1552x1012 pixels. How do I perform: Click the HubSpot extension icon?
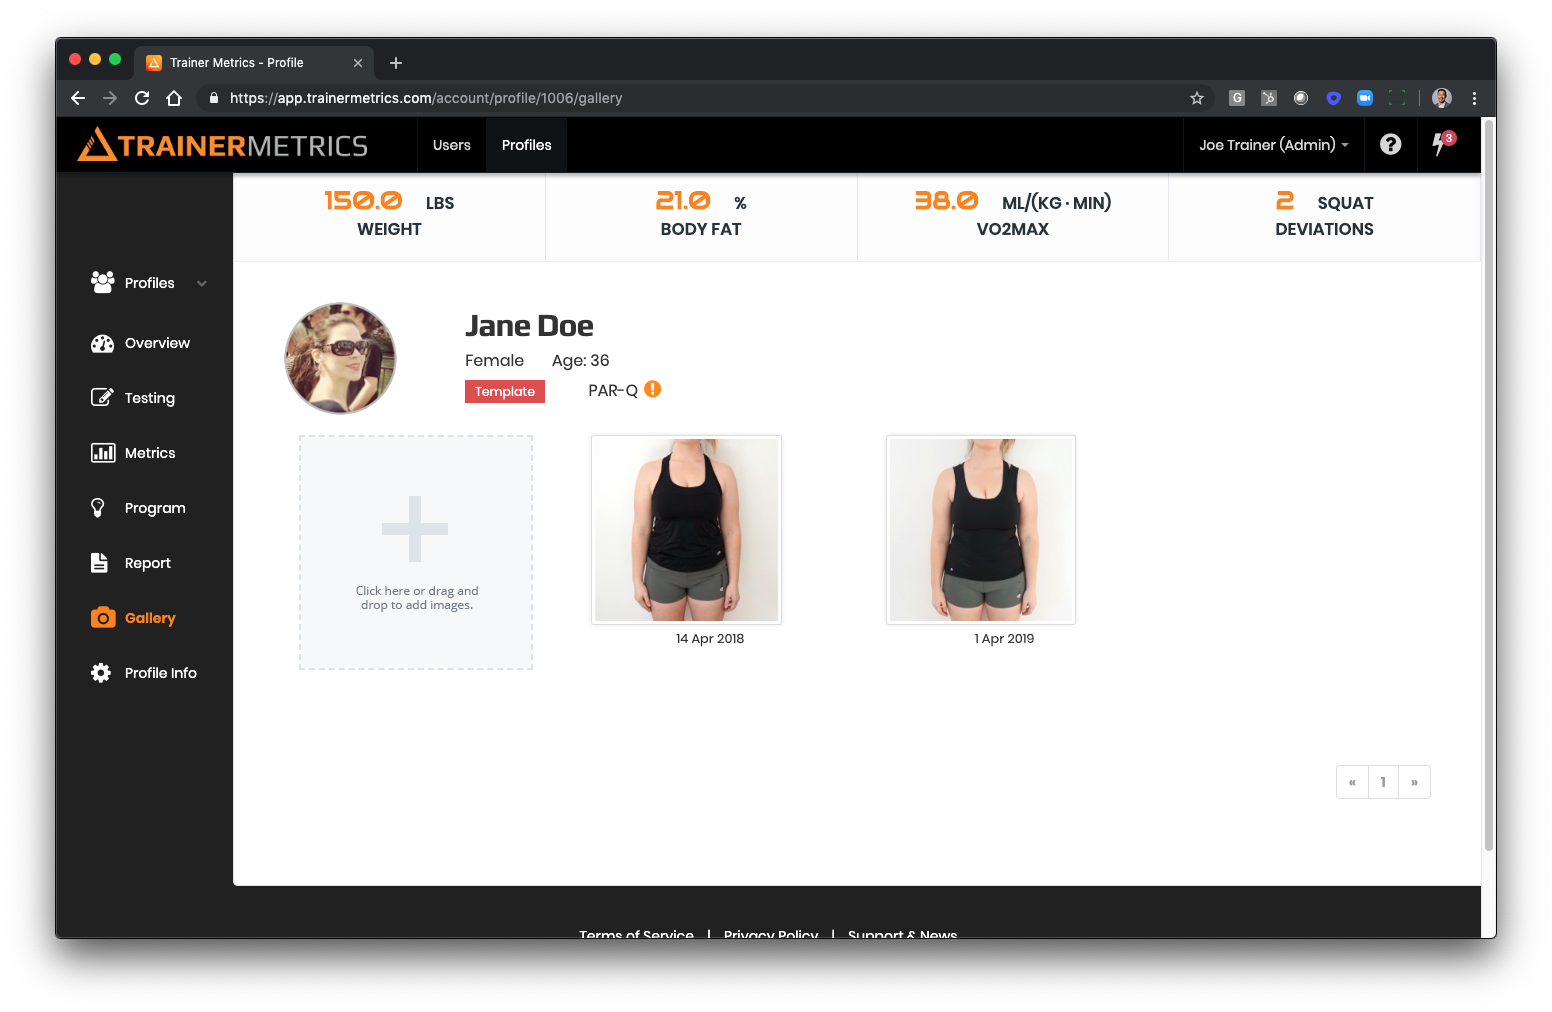point(1268,98)
